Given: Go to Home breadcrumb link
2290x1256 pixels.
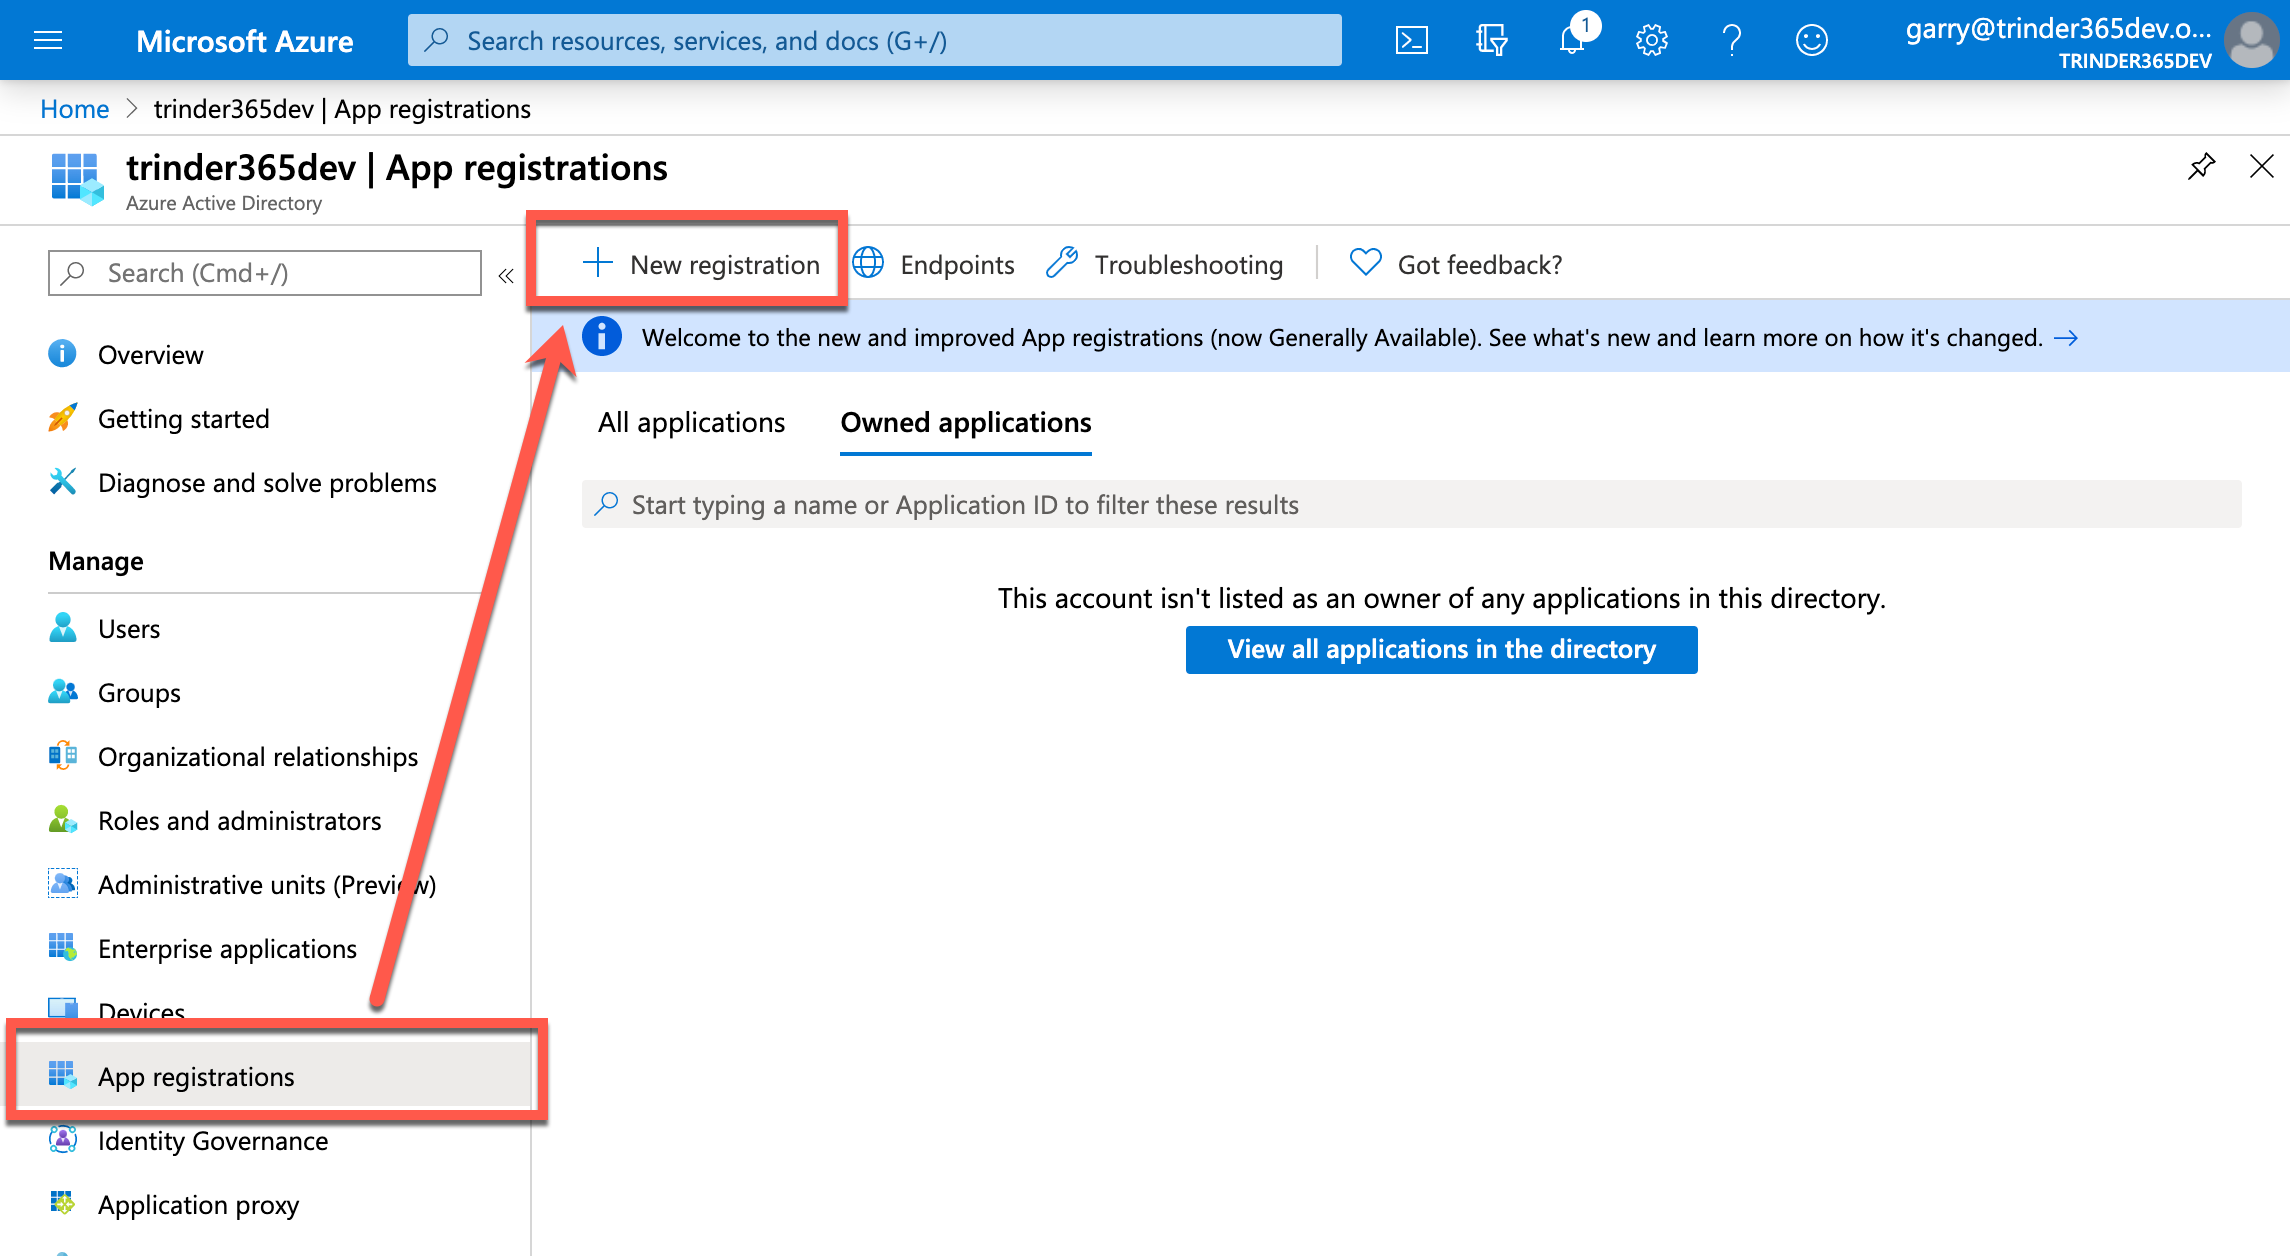Looking at the screenshot, I should click(75, 109).
